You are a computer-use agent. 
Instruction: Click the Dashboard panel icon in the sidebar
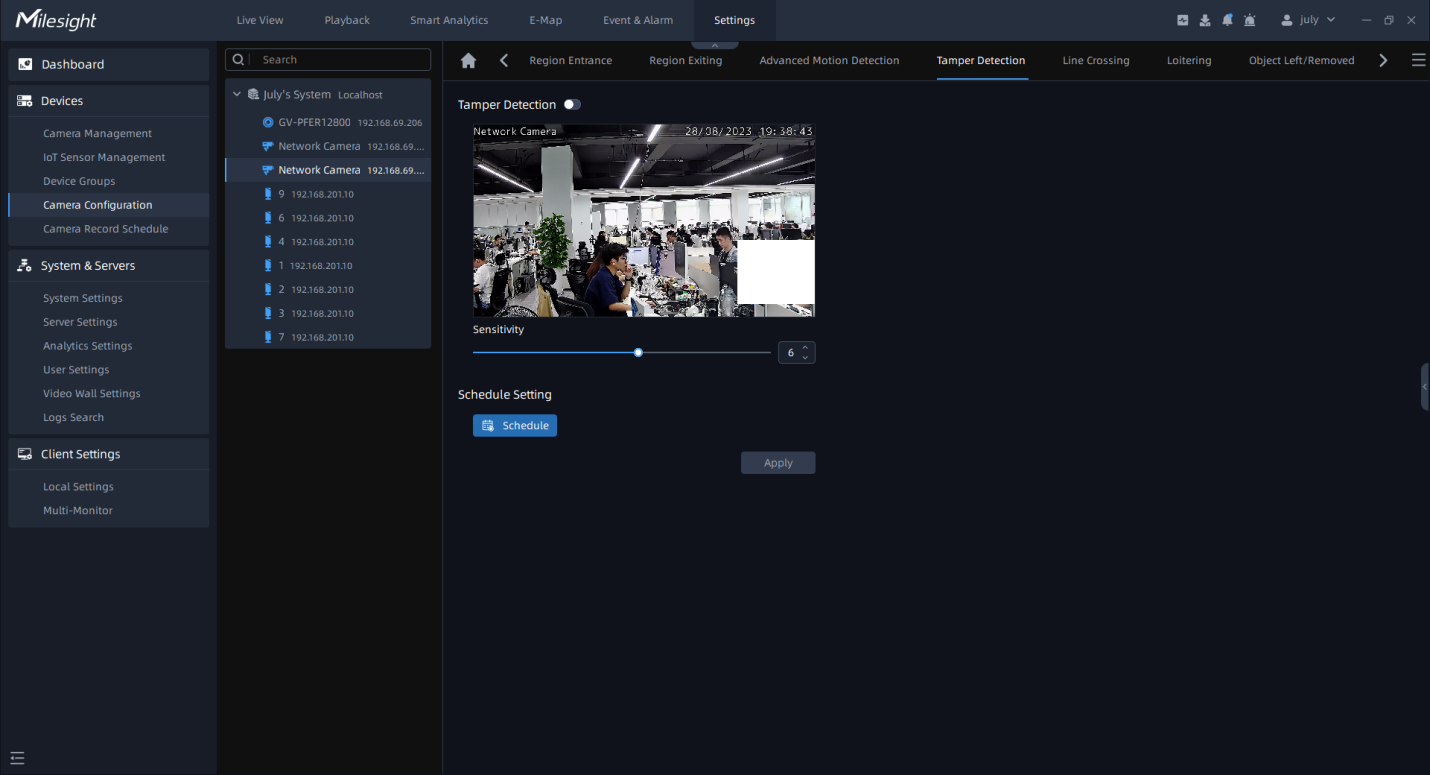click(x=23, y=64)
